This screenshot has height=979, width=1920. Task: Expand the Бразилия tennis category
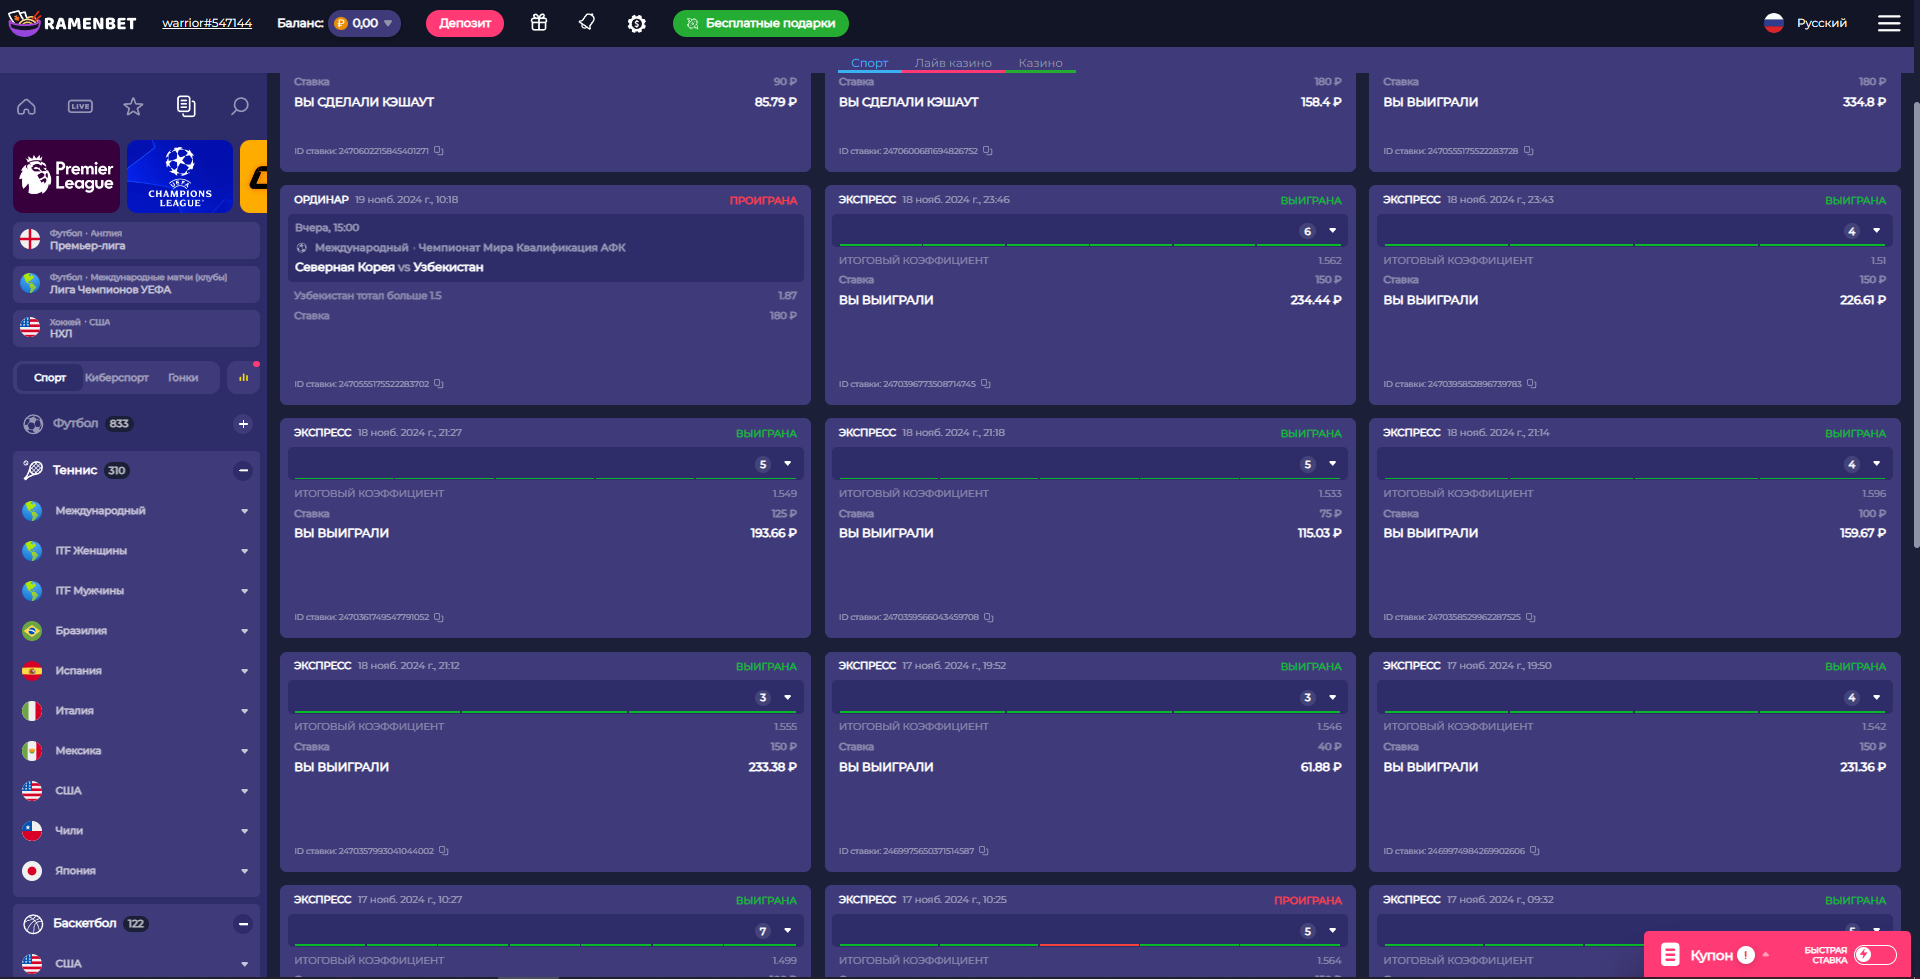(244, 631)
